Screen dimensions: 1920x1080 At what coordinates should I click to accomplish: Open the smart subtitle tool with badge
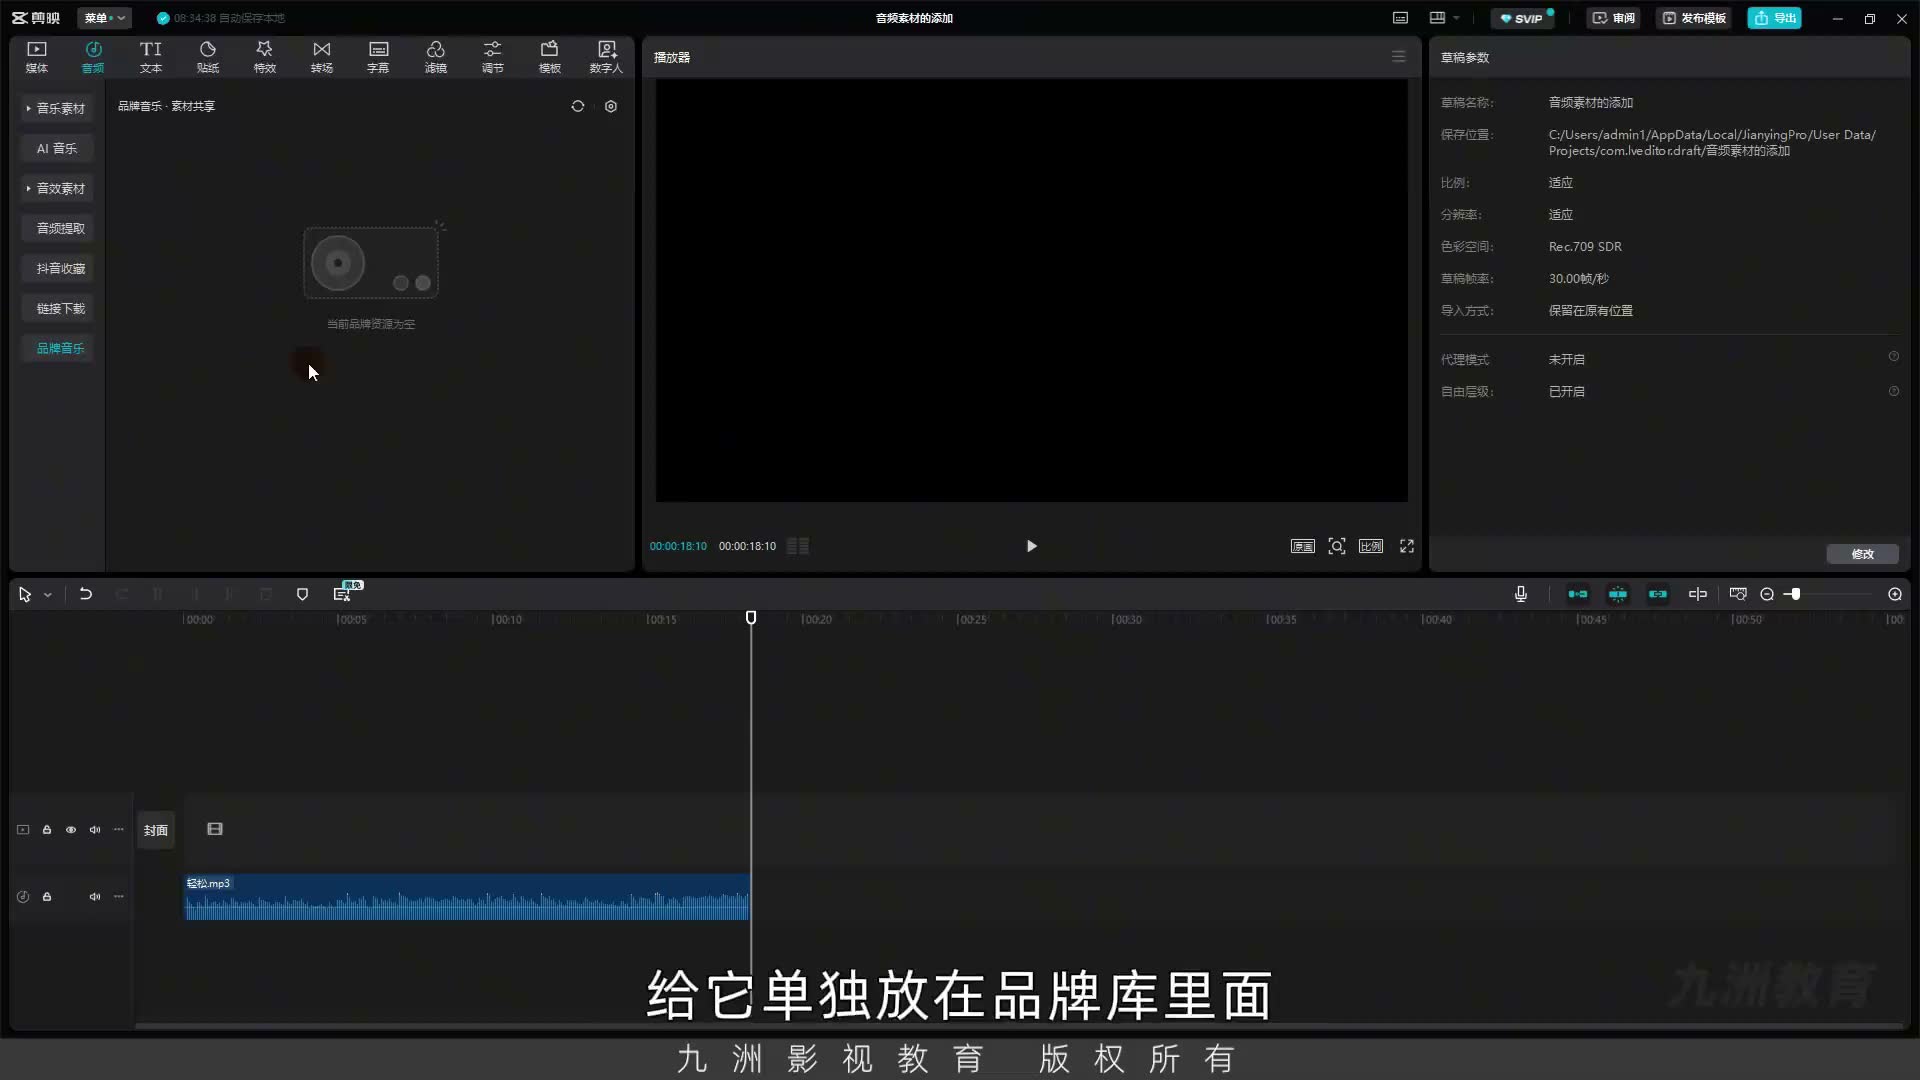point(343,593)
